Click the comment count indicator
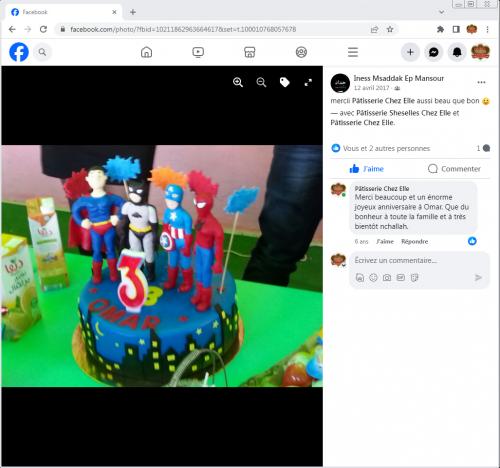The height and width of the screenshot is (468, 500). pos(483,148)
